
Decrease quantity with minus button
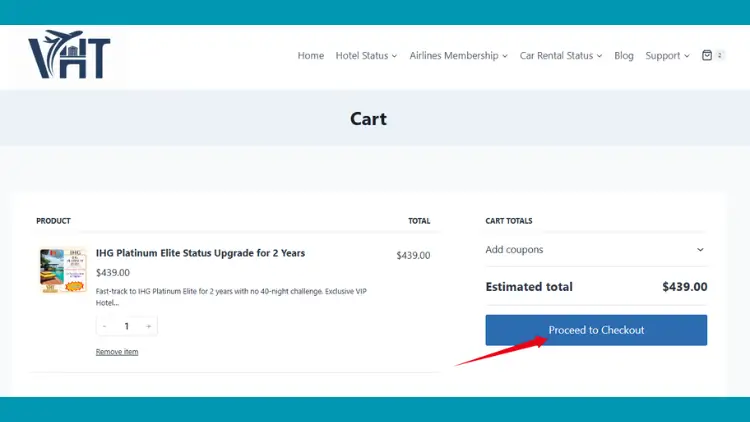[x=104, y=326]
